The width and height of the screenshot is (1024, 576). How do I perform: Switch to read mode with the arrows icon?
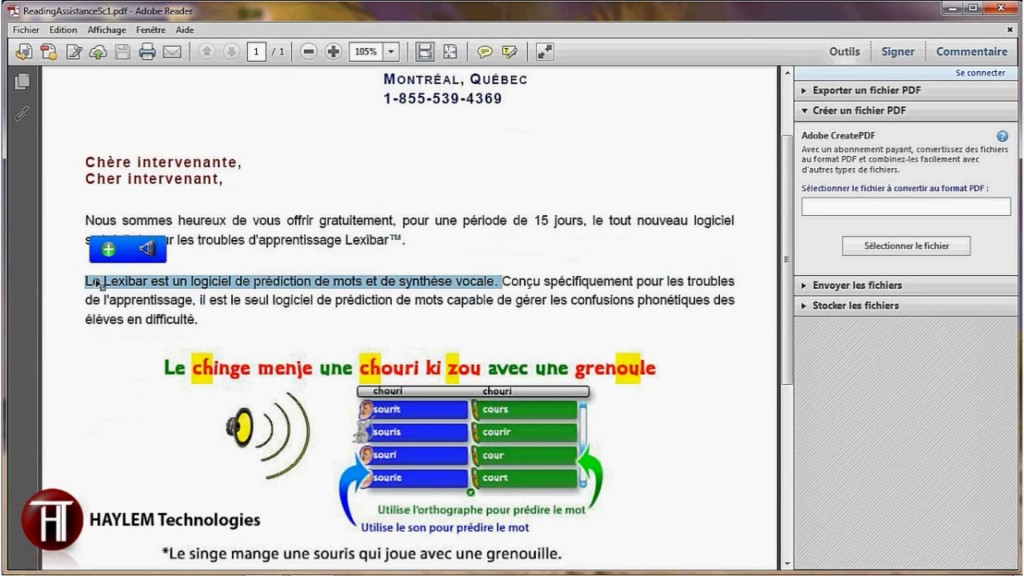tap(545, 52)
